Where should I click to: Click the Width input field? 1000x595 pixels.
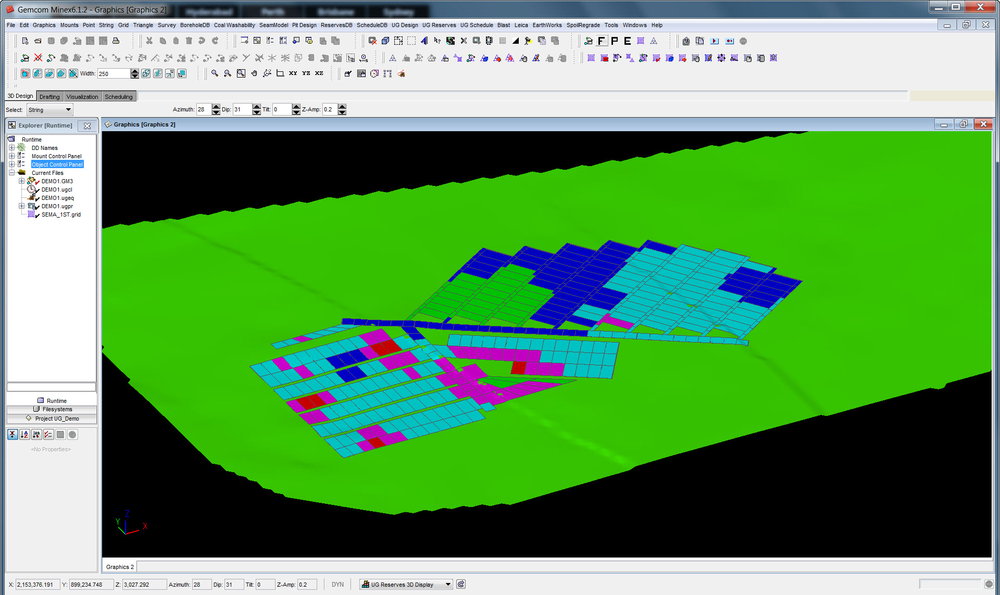[115, 73]
